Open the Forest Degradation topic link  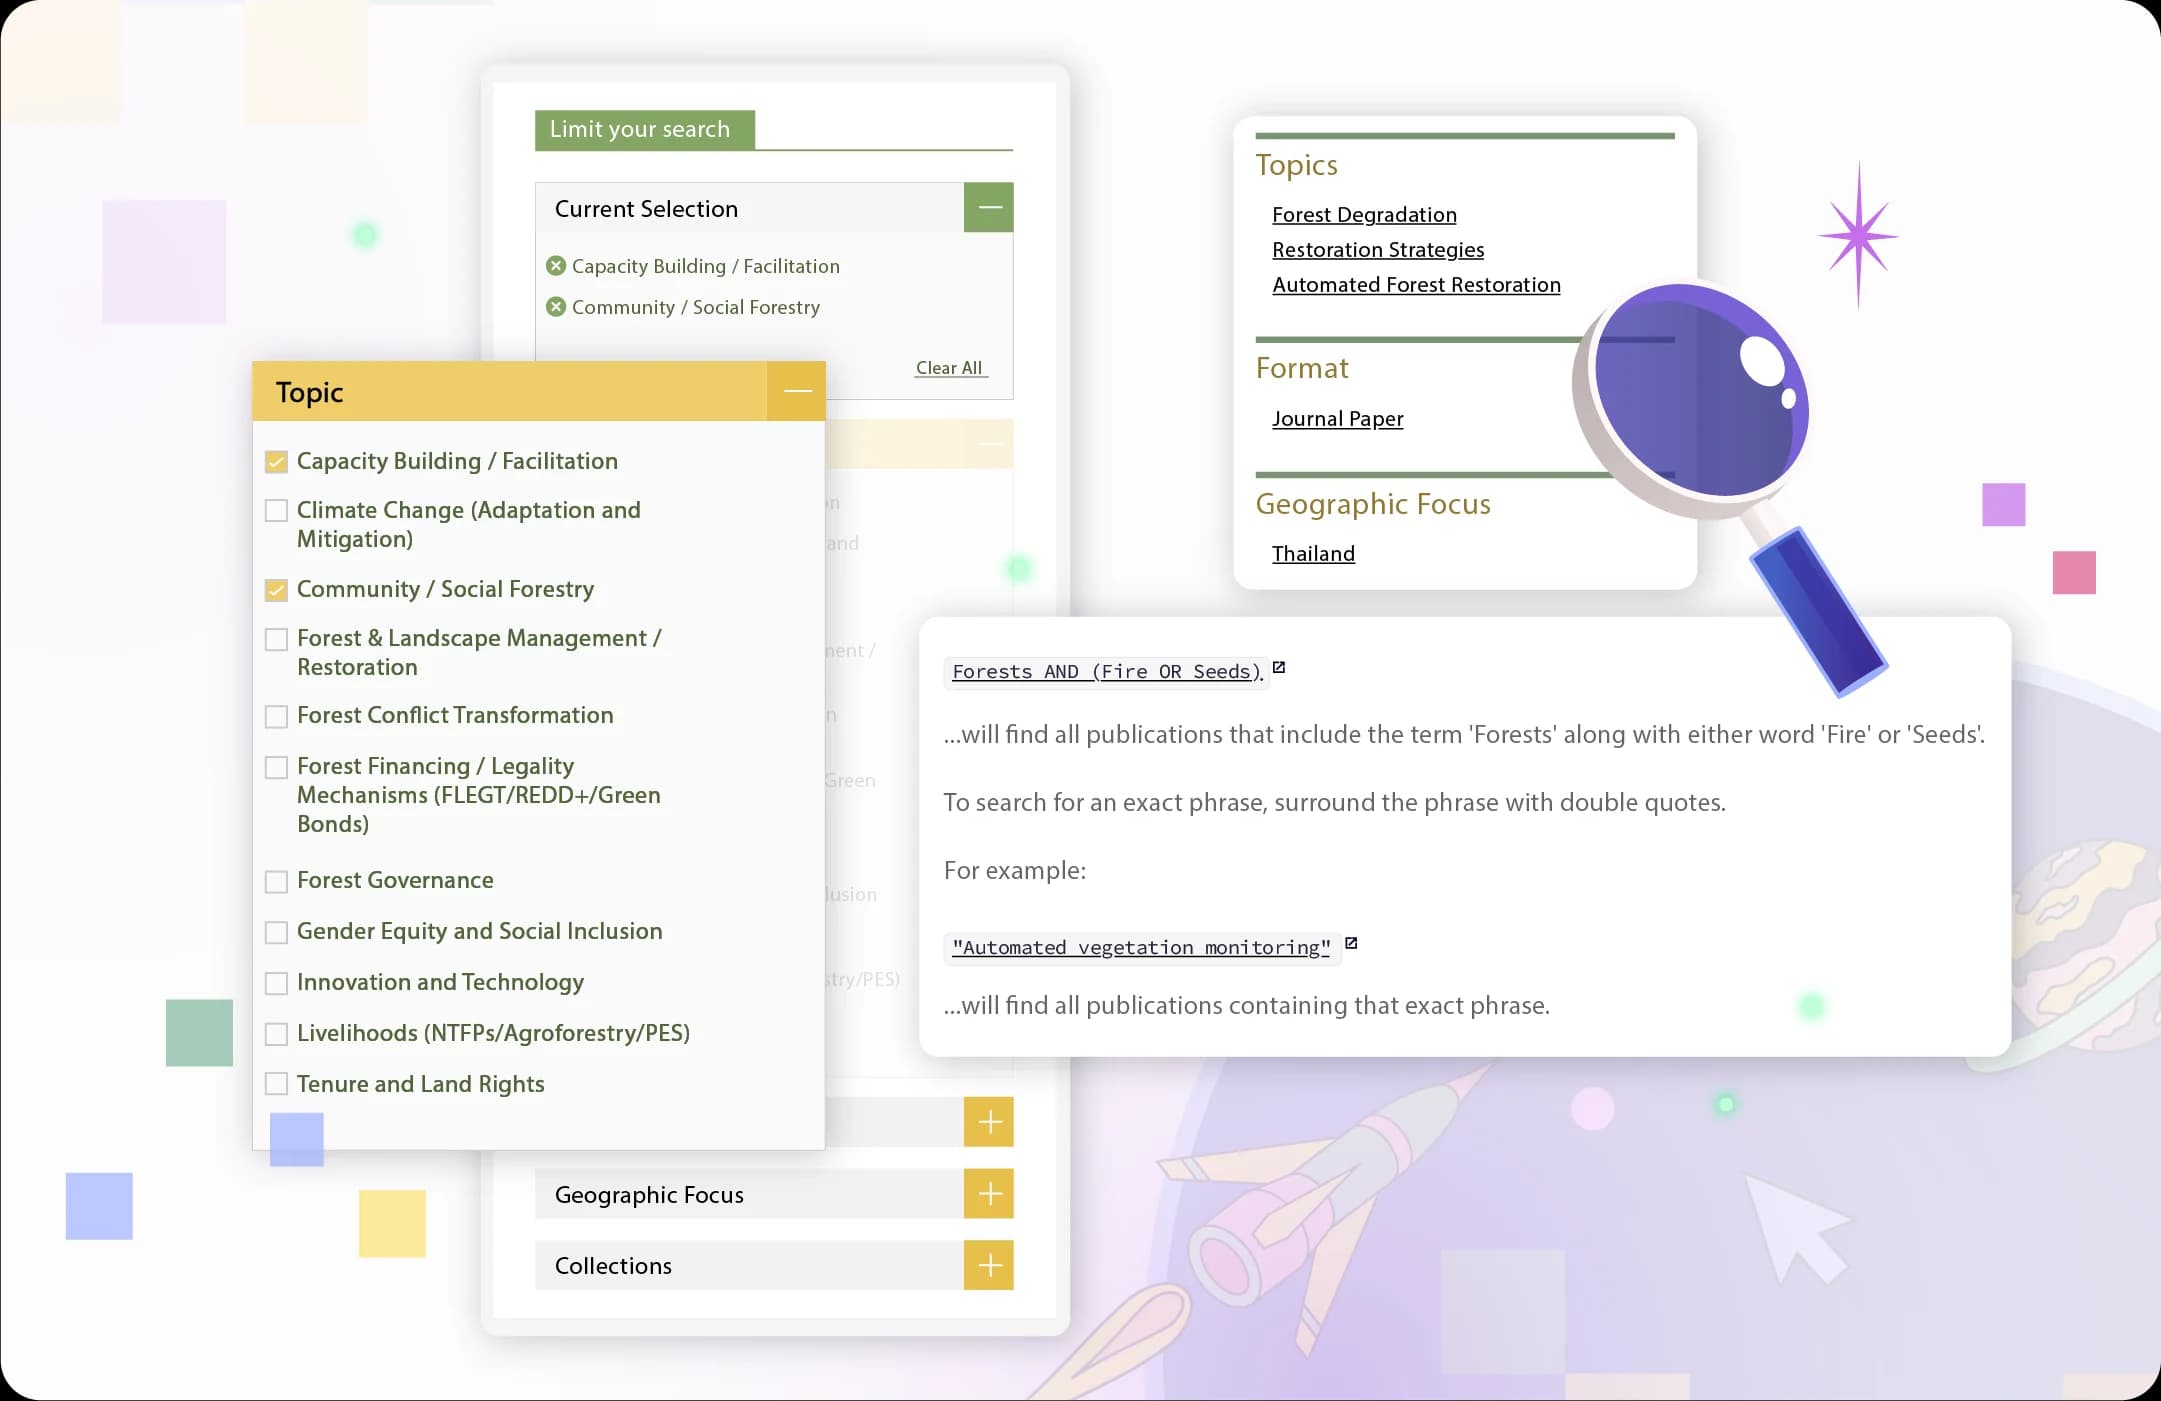(1364, 214)
